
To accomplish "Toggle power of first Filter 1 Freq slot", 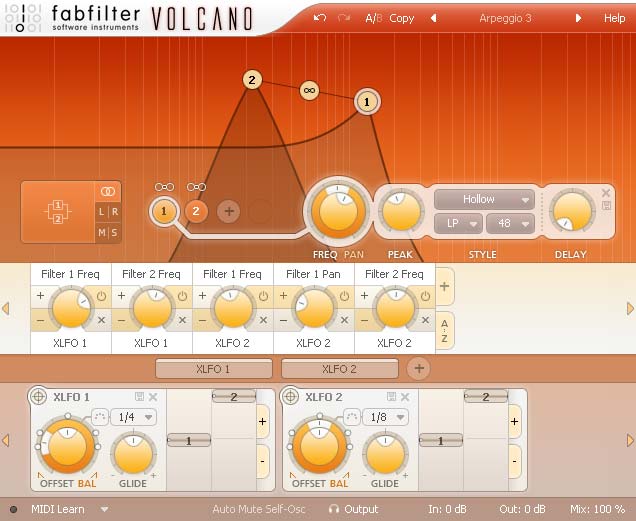I will [x=101, y=296].
